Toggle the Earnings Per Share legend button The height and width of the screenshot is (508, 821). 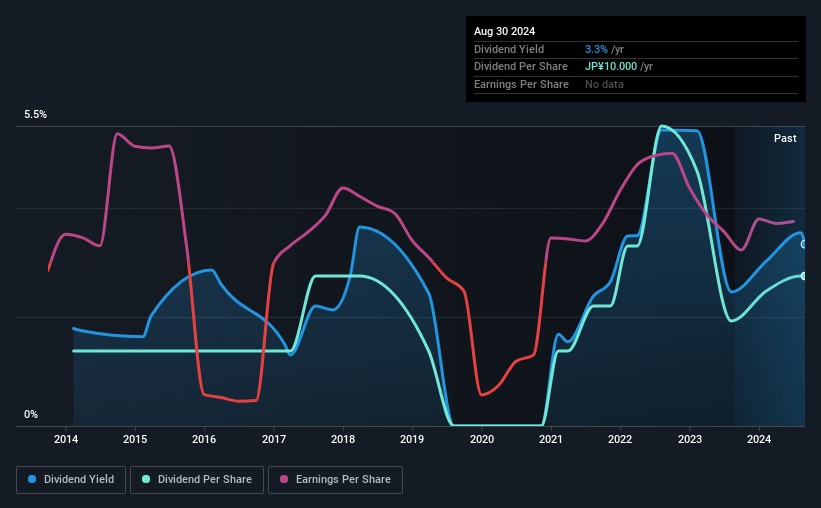click(x=336, y=480)
